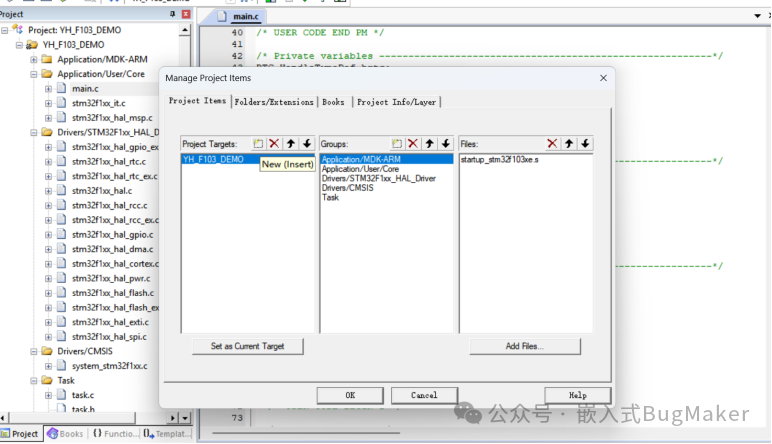Create a new group in Groups list

point(396,144)
